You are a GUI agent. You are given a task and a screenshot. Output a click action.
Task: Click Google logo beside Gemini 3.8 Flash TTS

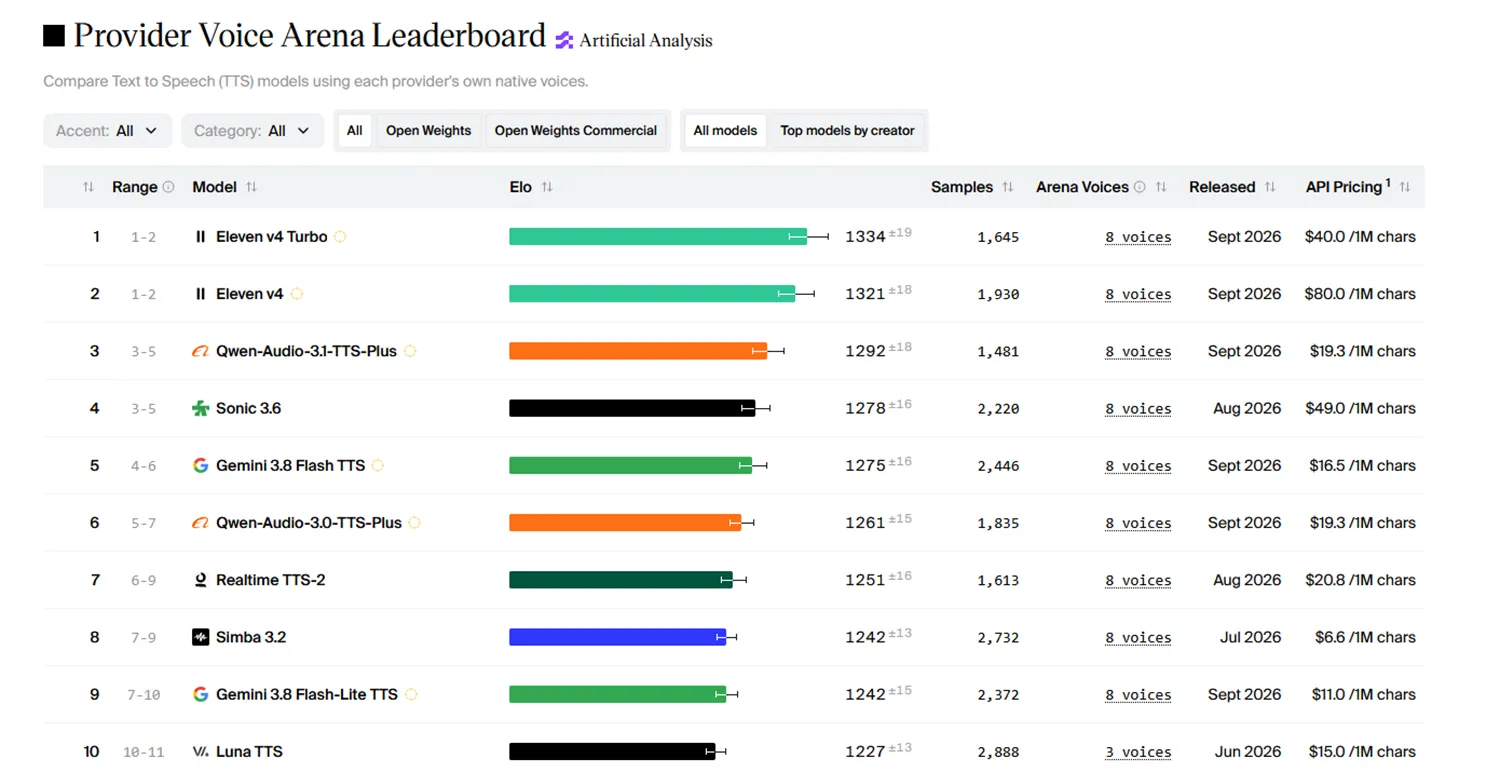click(x=200, y=465)
